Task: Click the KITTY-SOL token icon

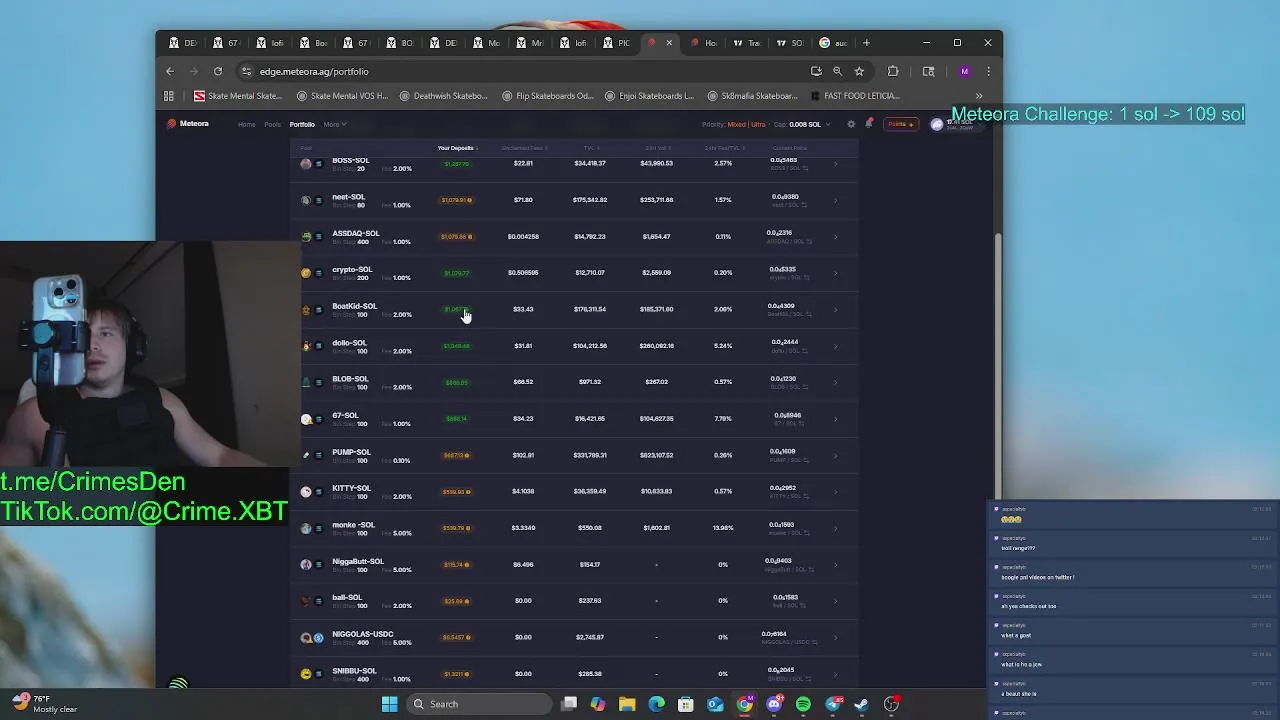Action: 306,491
